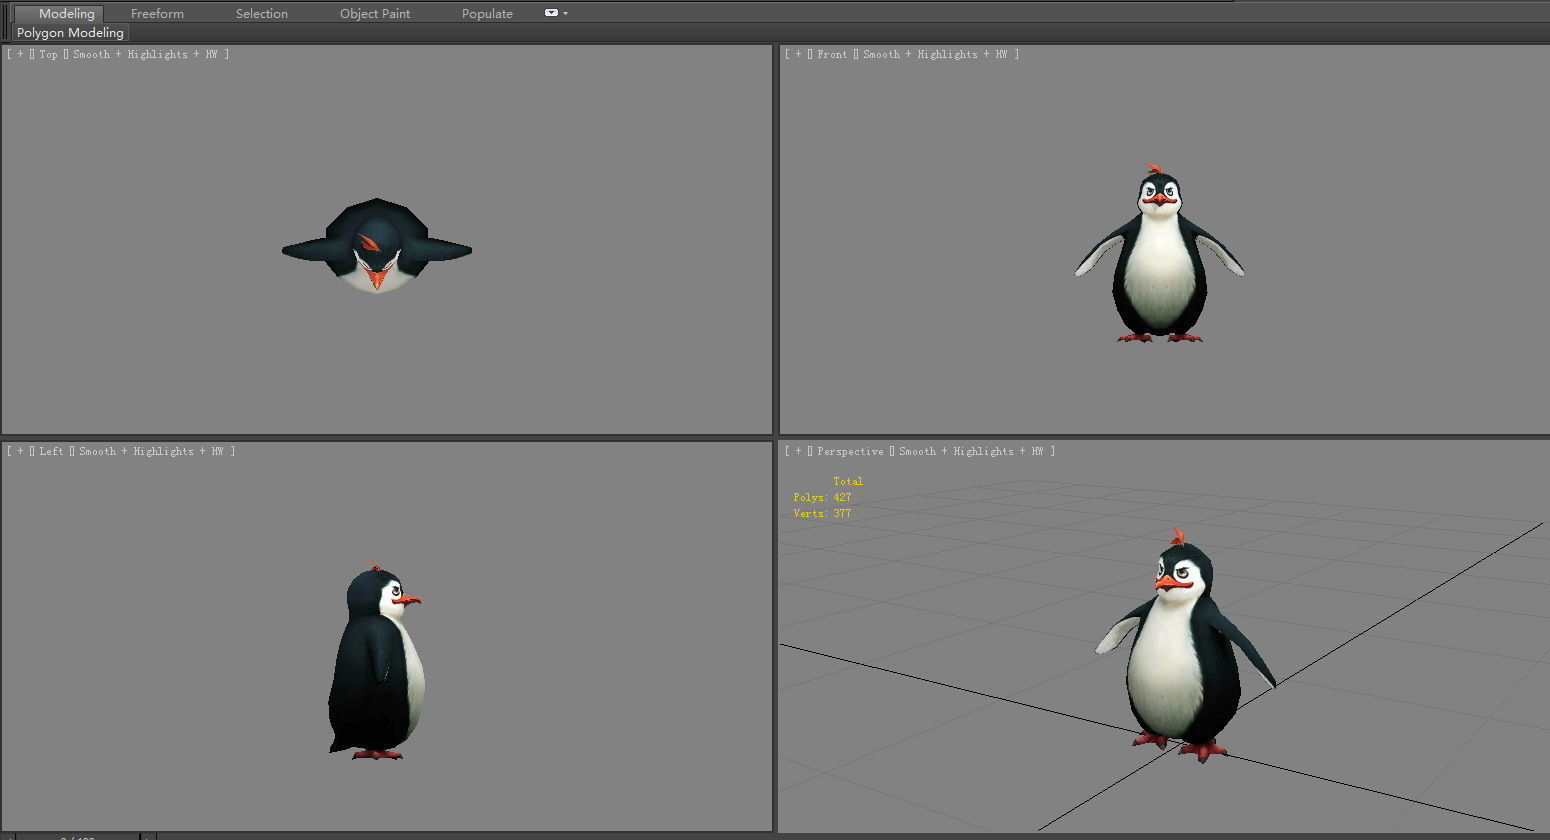Click the yellow Total statistics heading
This screenshot has height=840, width=1550.
pyautogui.click(x=848, y=482)
